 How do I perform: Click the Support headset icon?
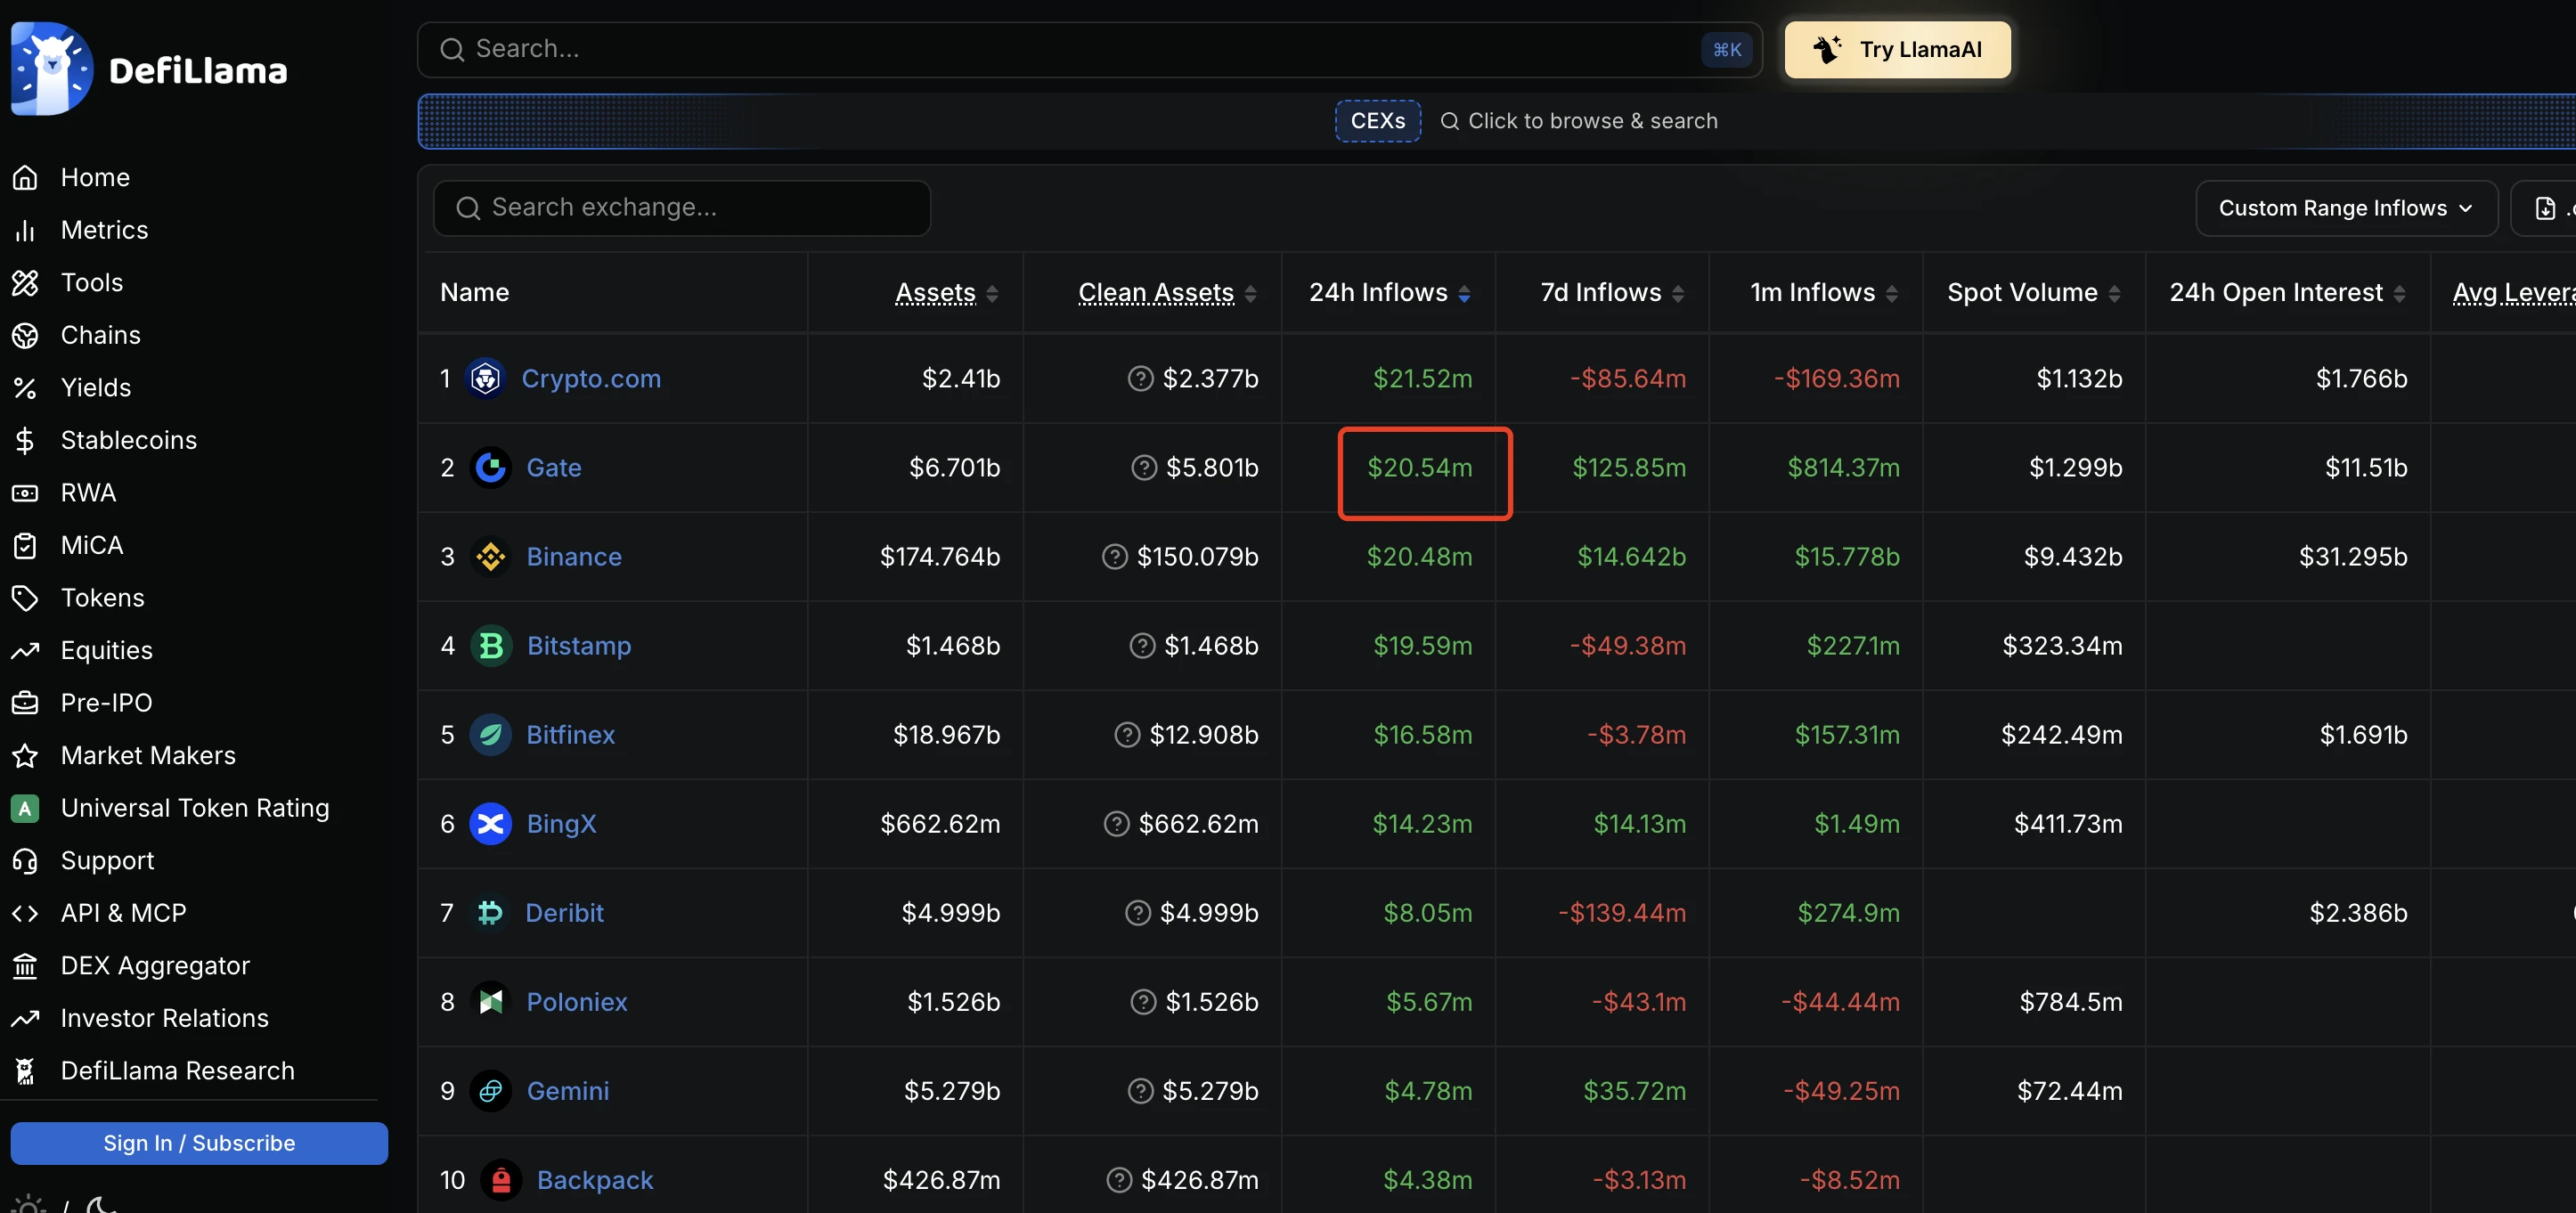[25, 861]
